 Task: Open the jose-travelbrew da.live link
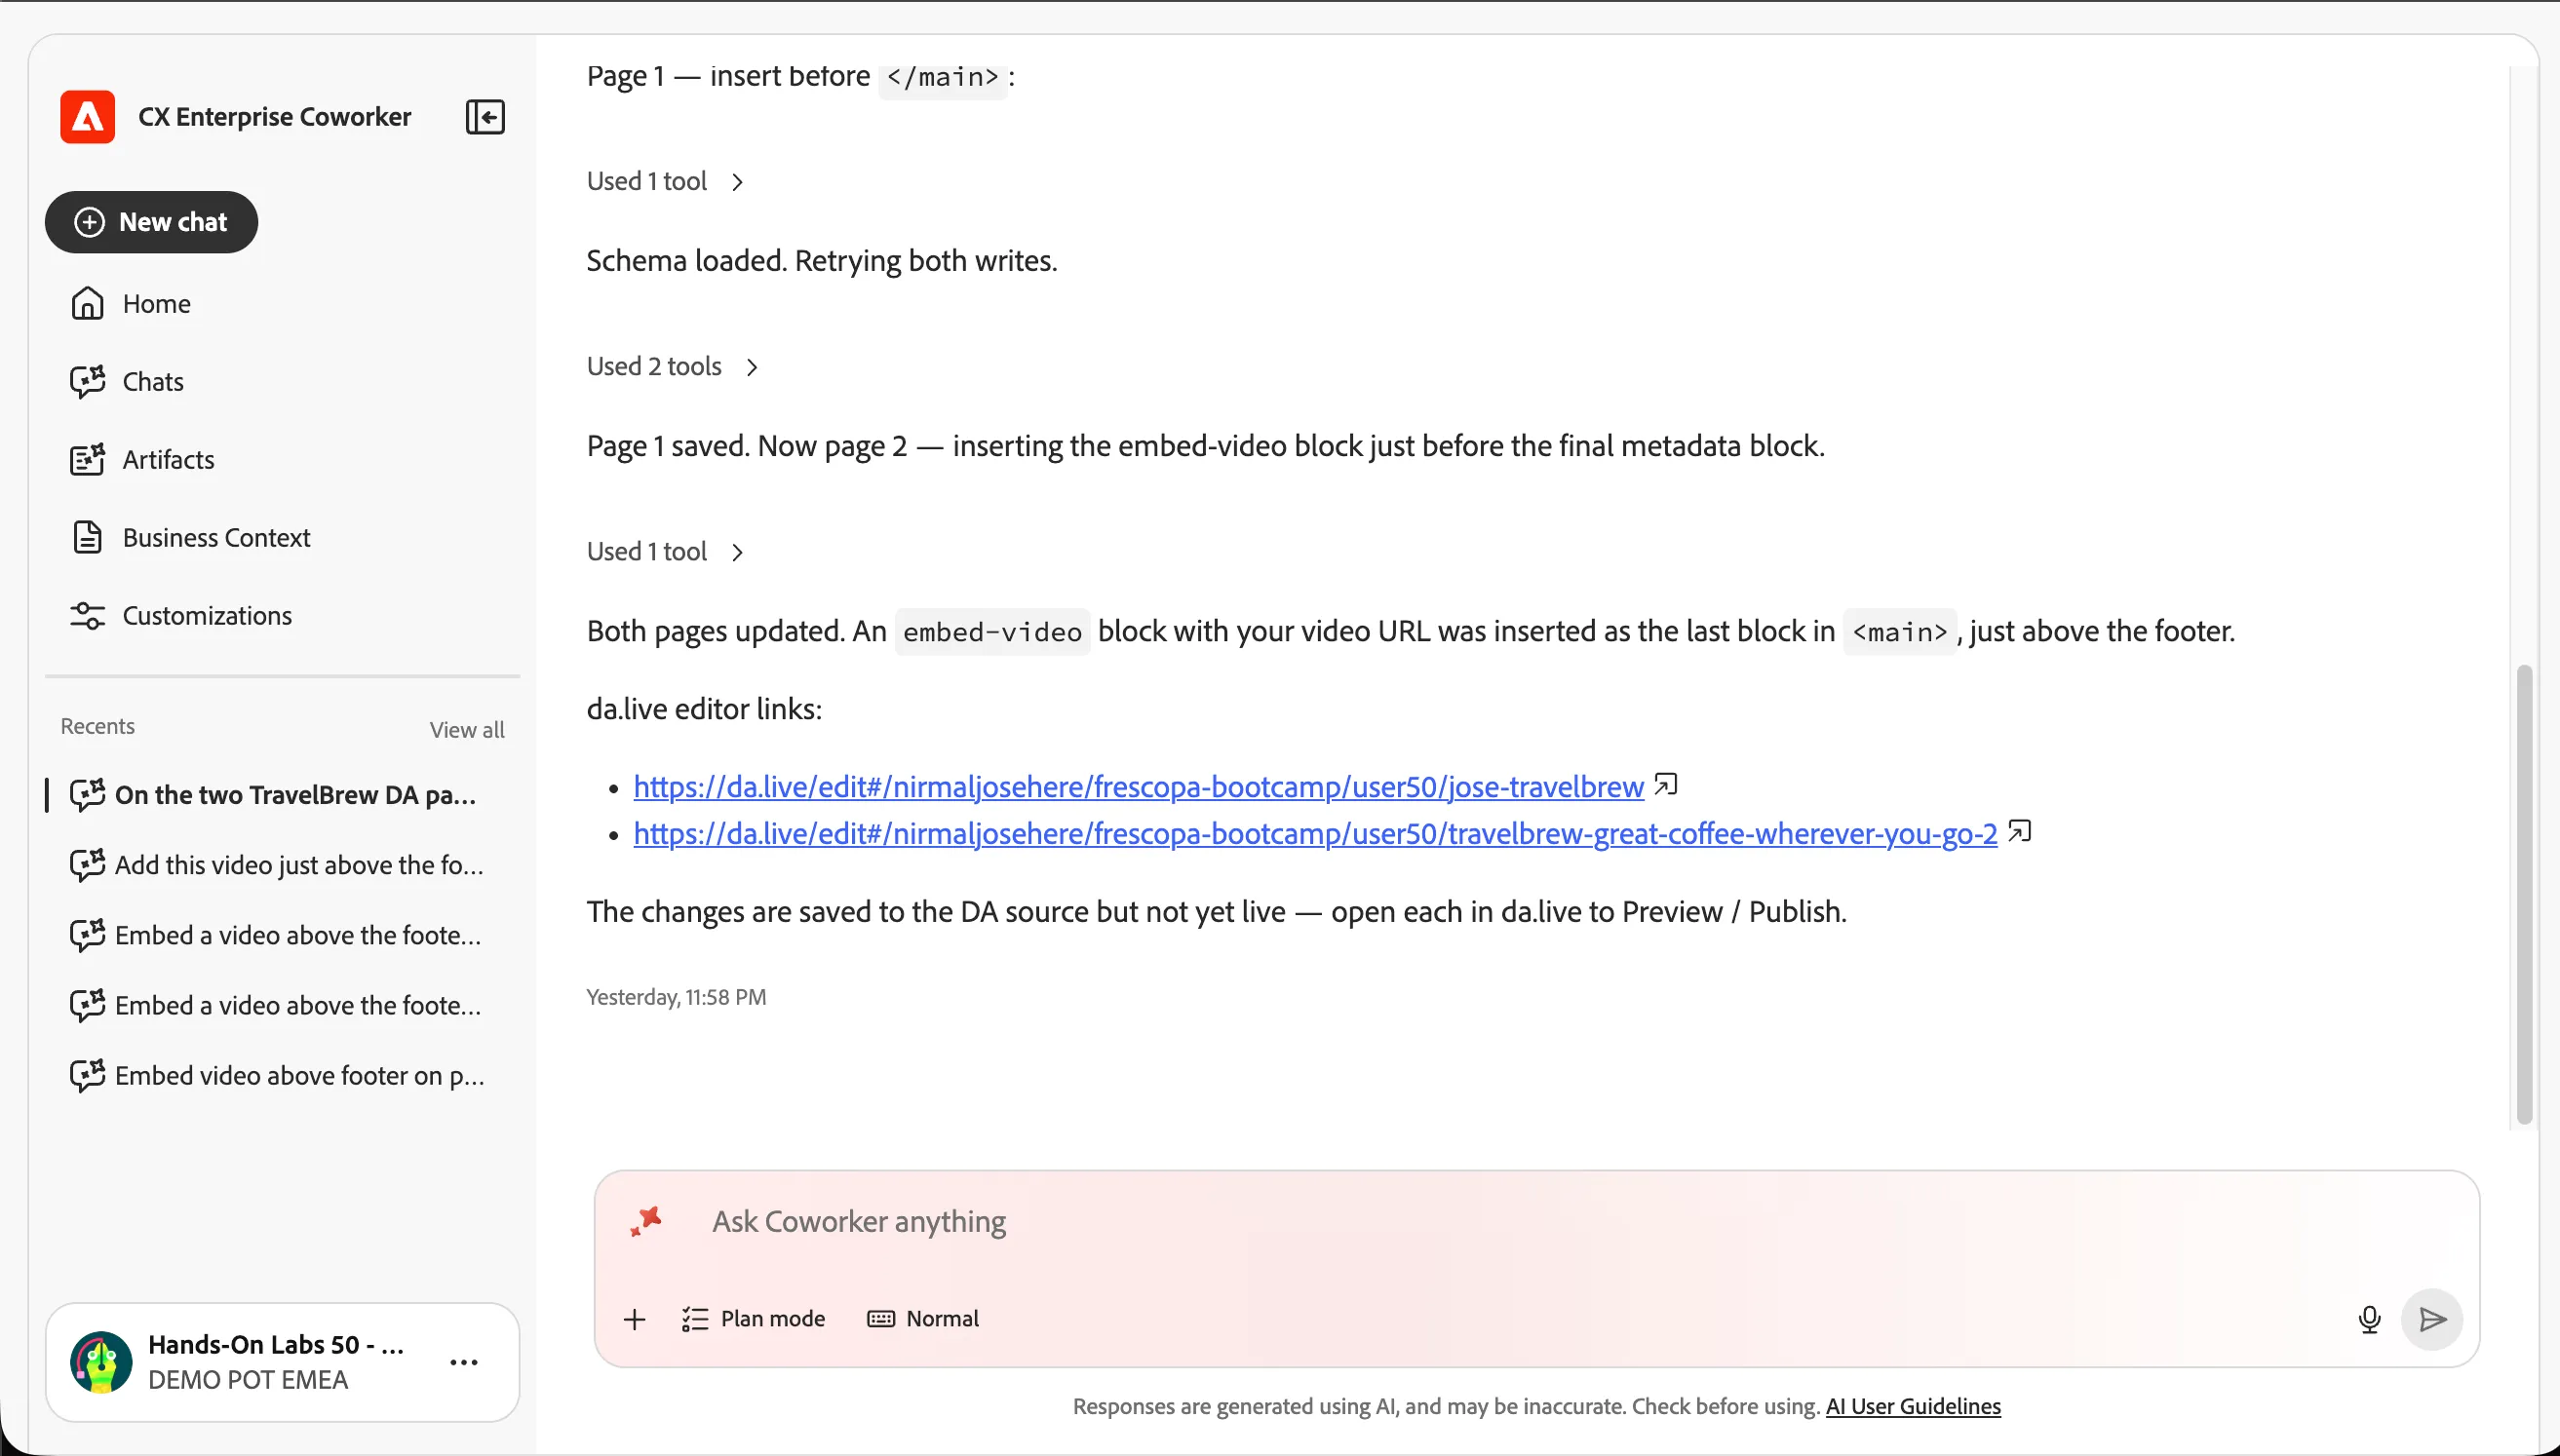(1138, 786)
